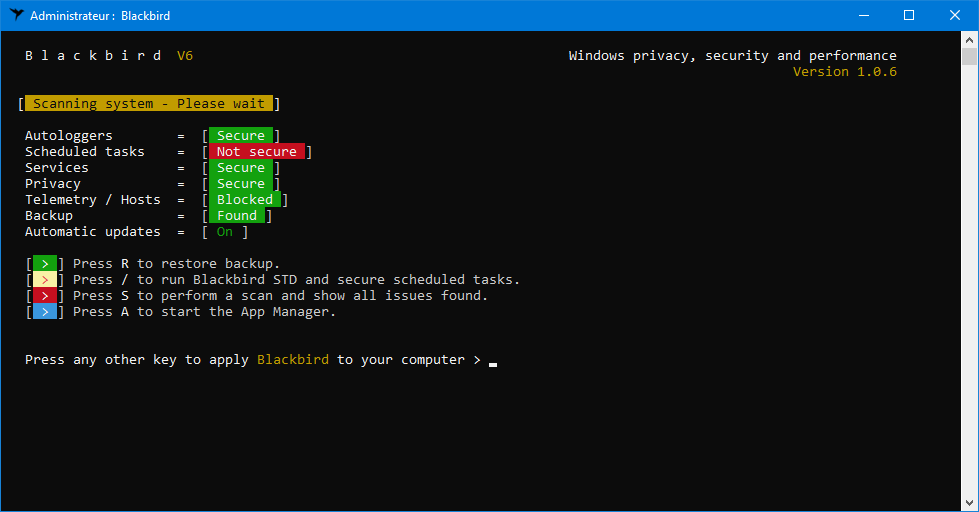Click the scrollbar down arrow
Screen dimensions: 979x512
tap(969, 503)
